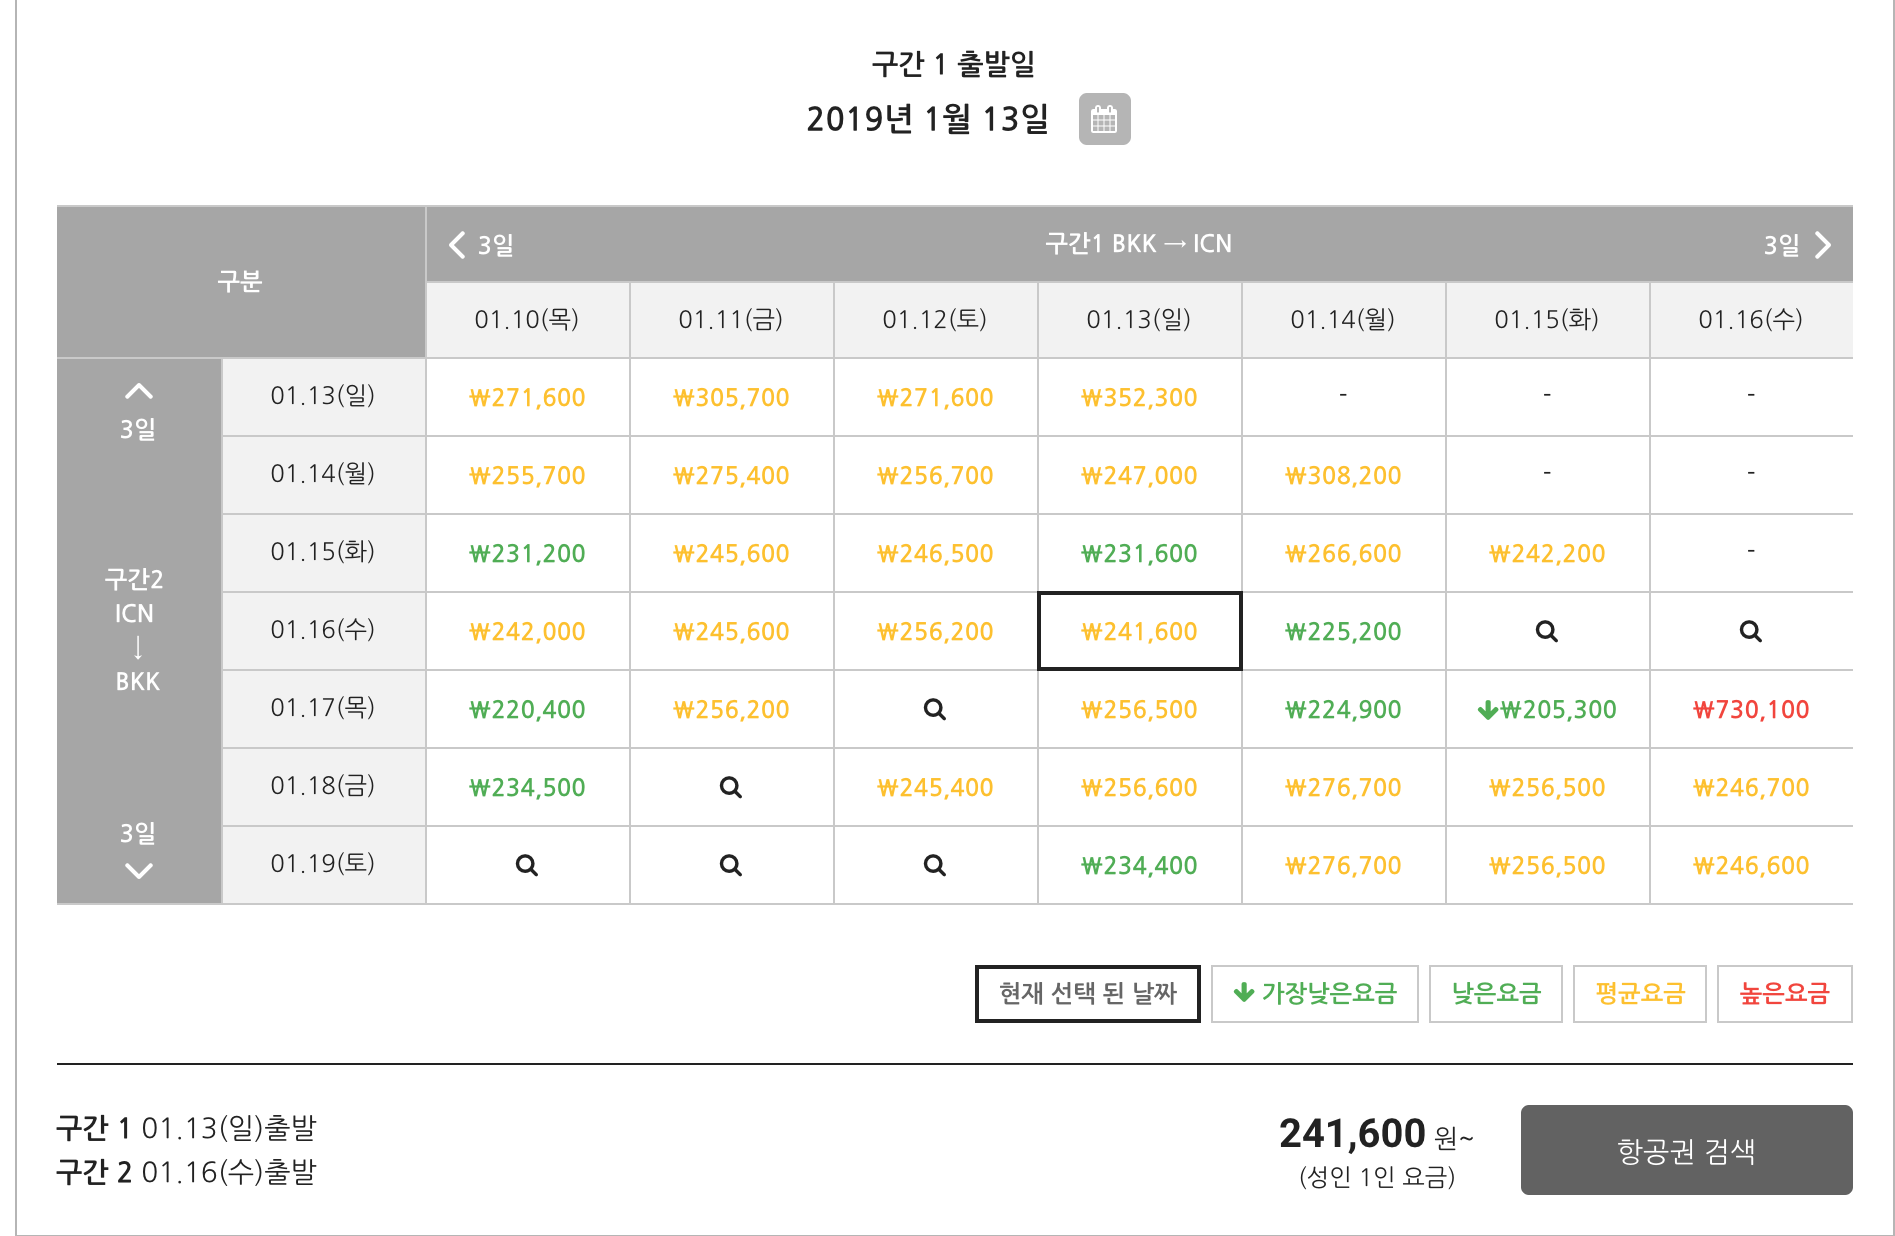
Task: Click the left chevron to view 3 earlier departure days
Action: (x=456, y=244)
